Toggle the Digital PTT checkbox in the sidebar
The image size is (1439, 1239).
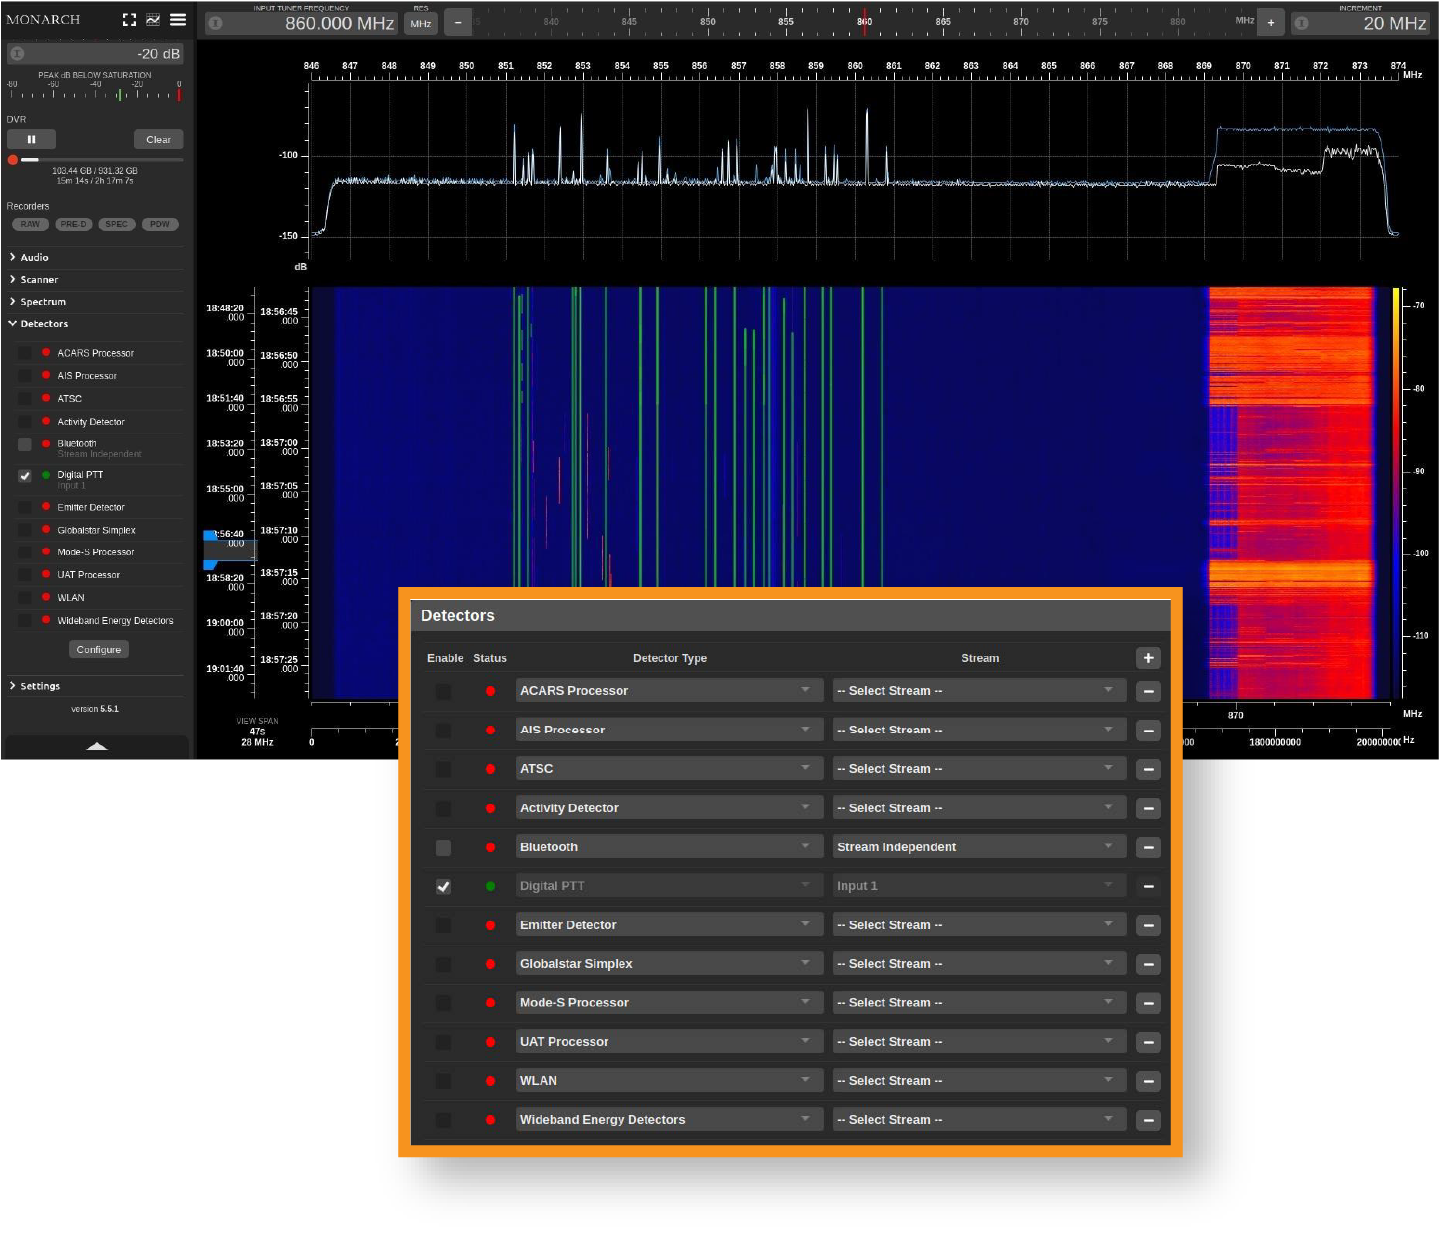click(25, 476)
